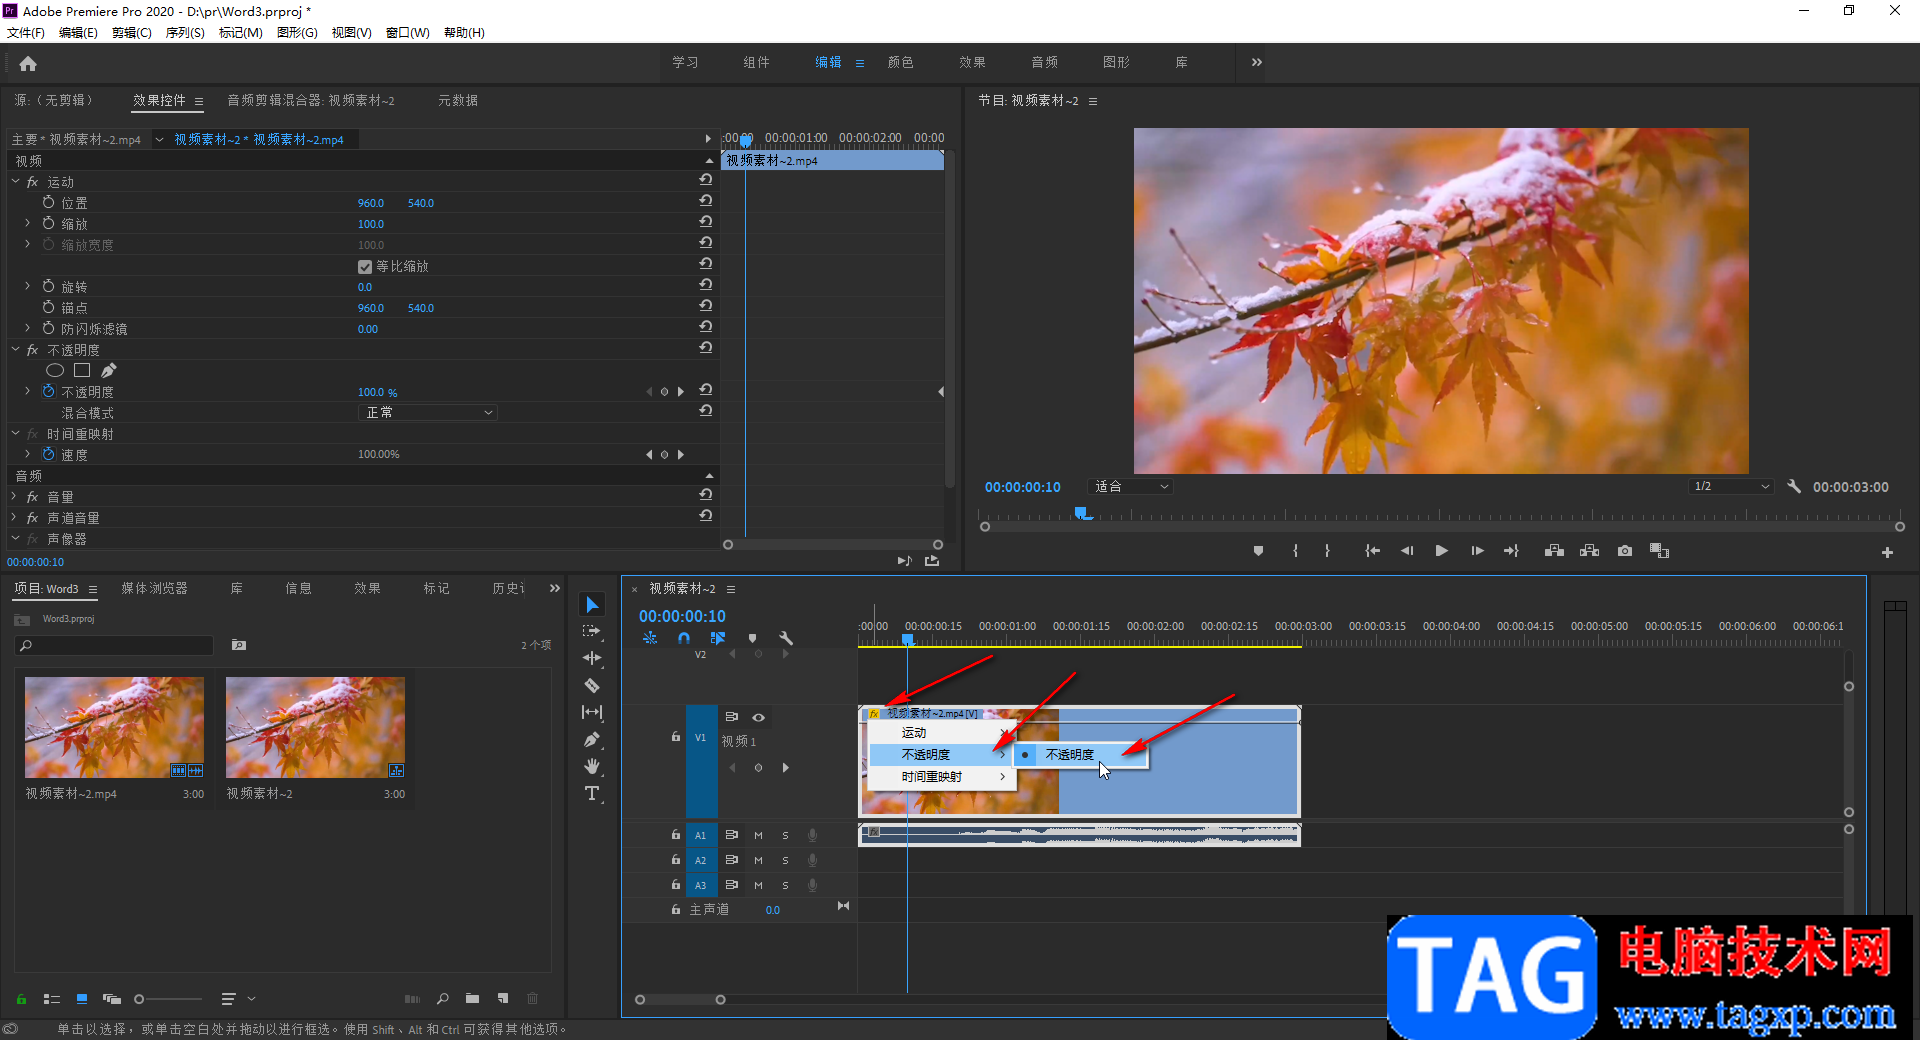Viewport: 1920px width, 1040px height.
Task: Toggle linked selection in timeline
Action: tap(718, 638)
